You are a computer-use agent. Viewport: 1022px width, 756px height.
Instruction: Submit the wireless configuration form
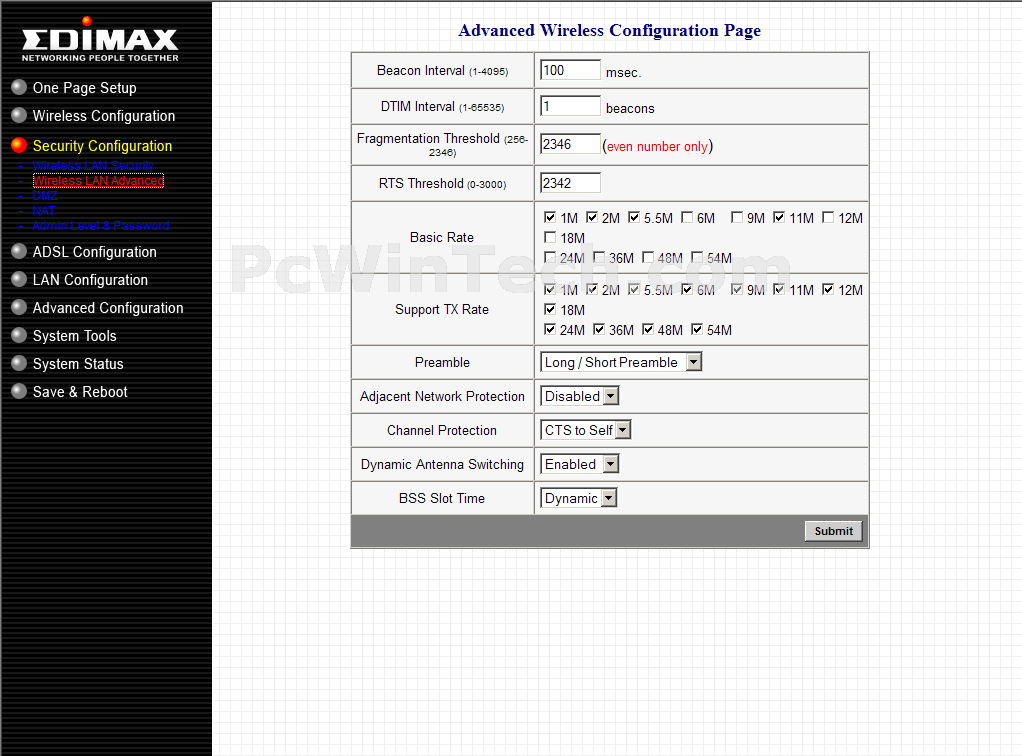pyautogui.click(x=833, y=531)
